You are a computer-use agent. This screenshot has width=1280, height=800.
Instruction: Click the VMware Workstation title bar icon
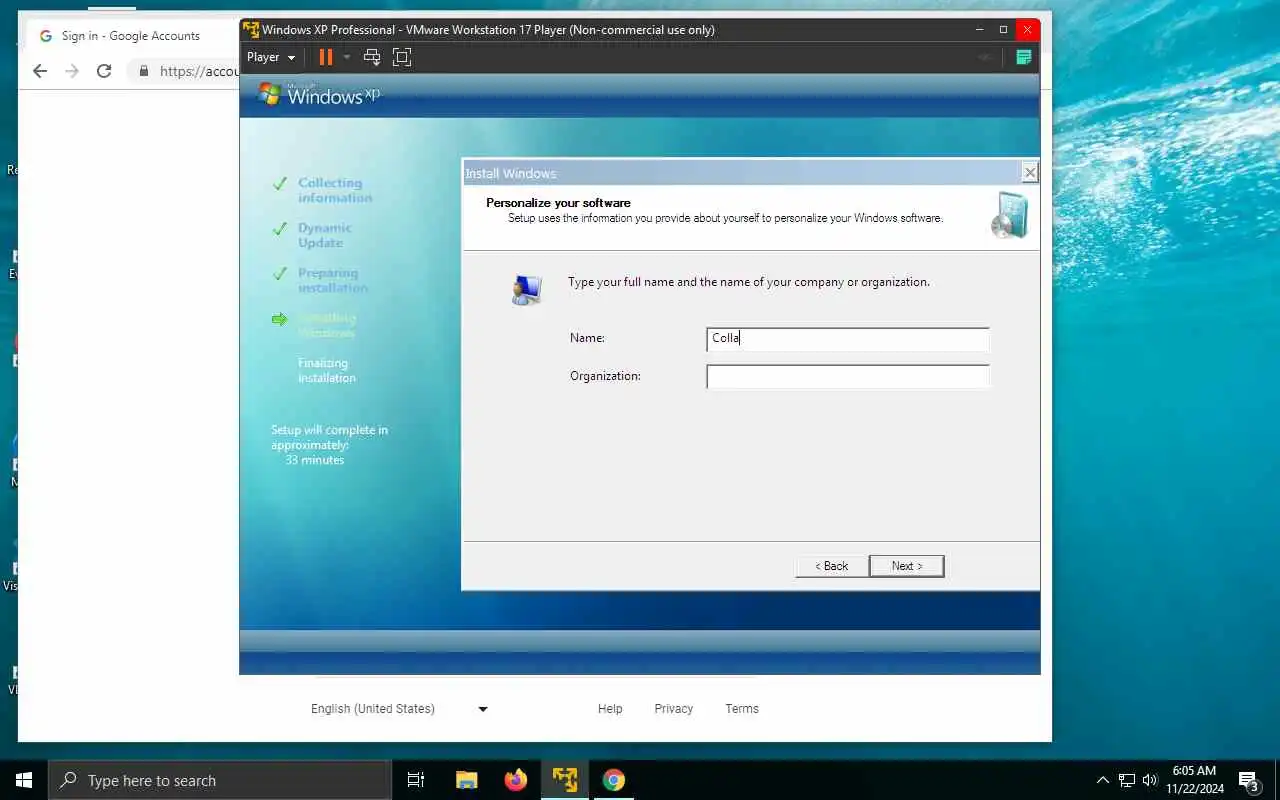(251, 30)
